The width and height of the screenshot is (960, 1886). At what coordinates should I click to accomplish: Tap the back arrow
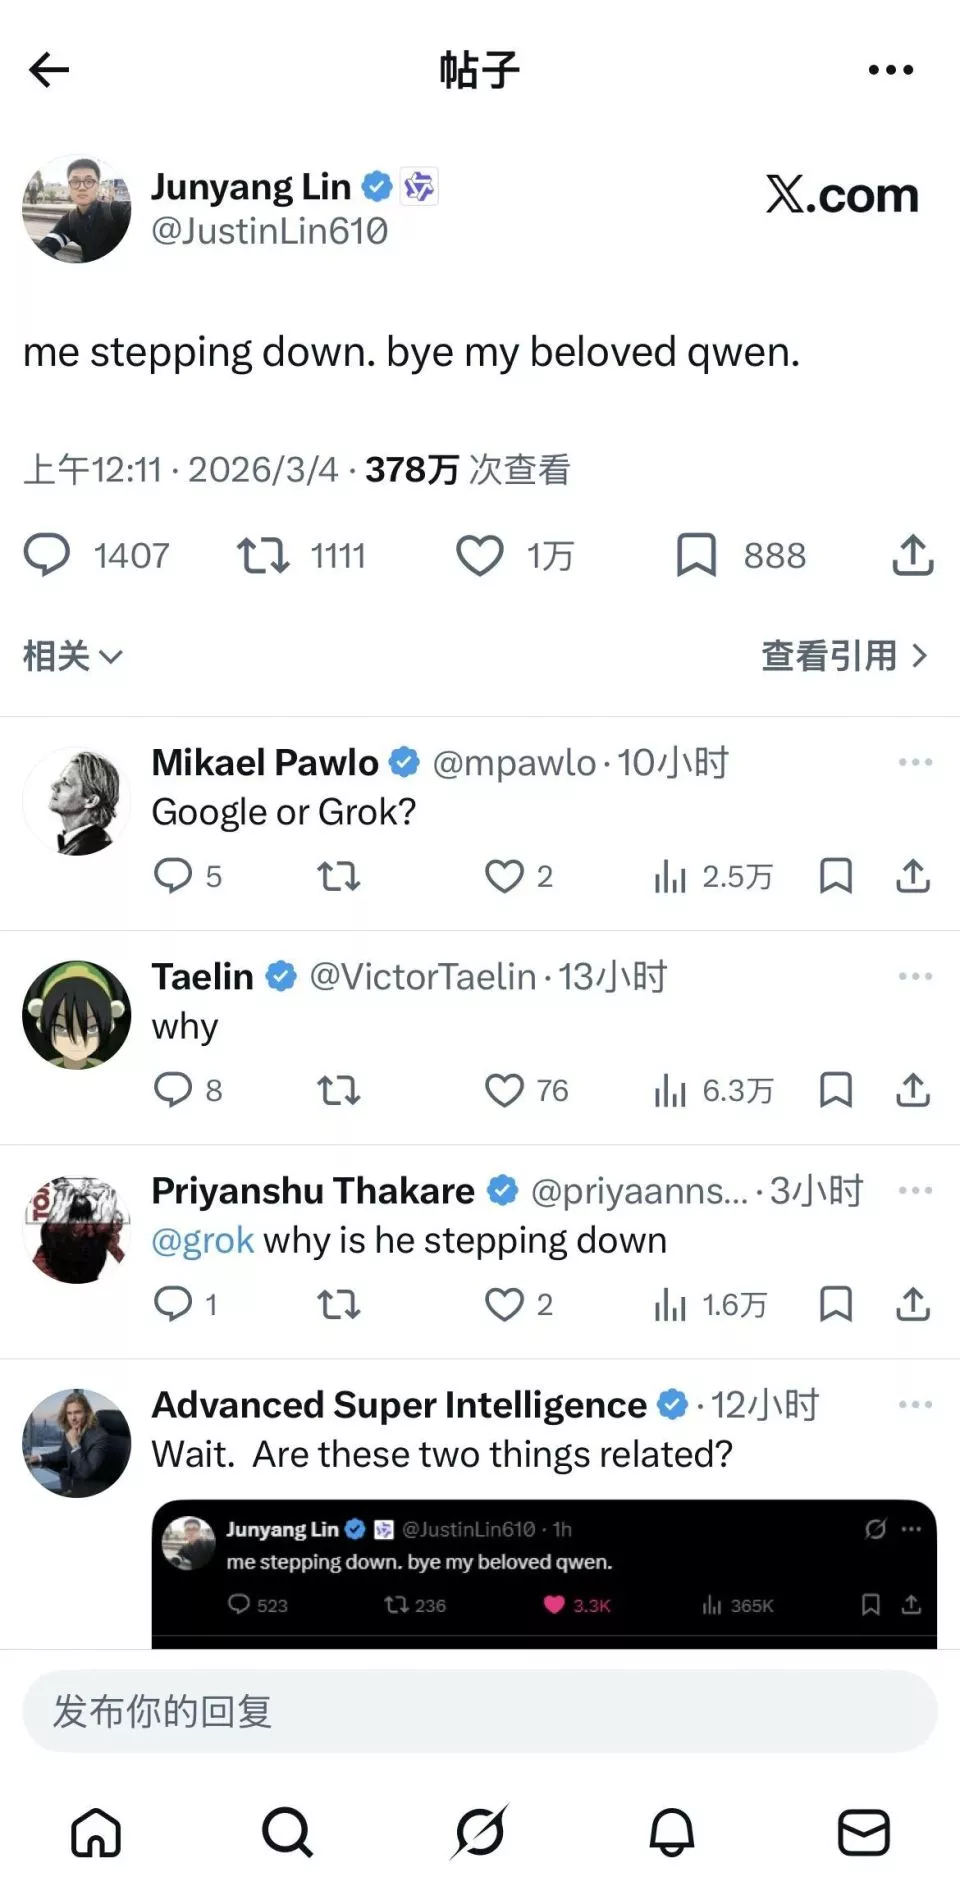pos(48,70)
